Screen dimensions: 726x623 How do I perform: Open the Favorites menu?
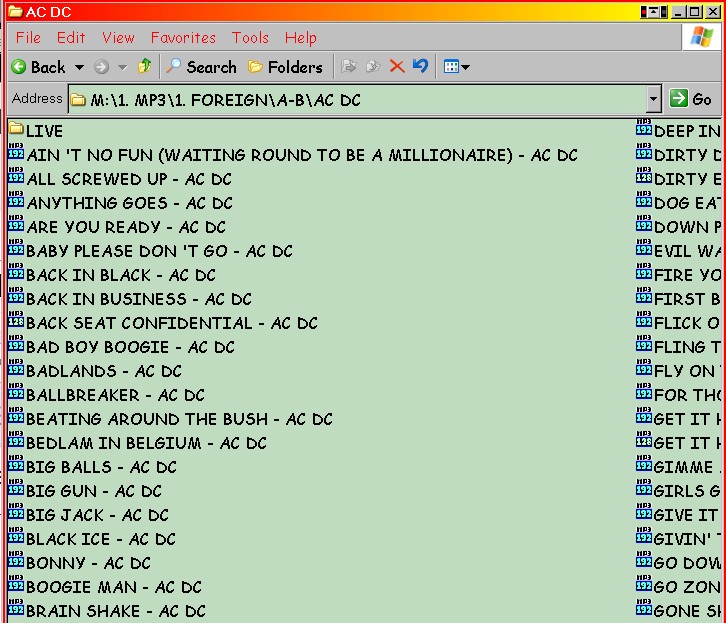coord(183,37)
